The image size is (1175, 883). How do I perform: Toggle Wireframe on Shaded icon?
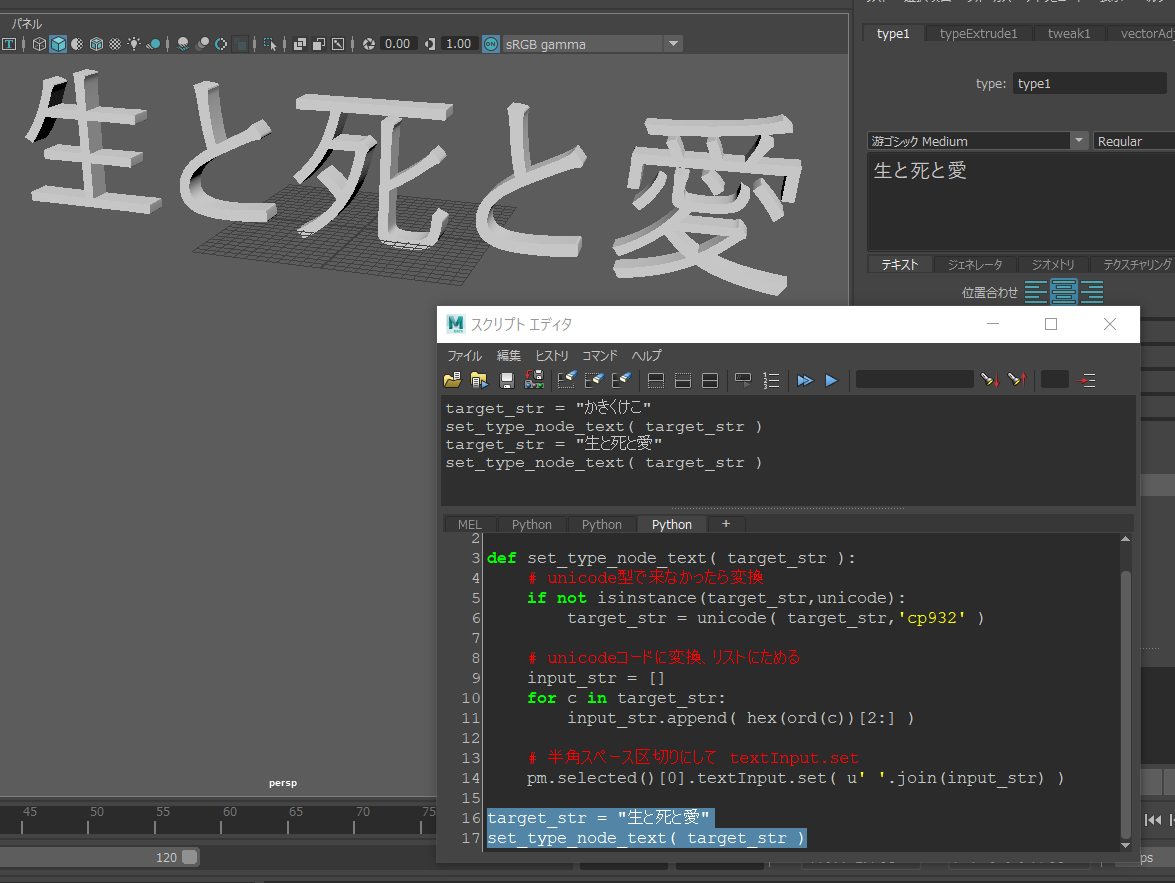tap(96, 44)
